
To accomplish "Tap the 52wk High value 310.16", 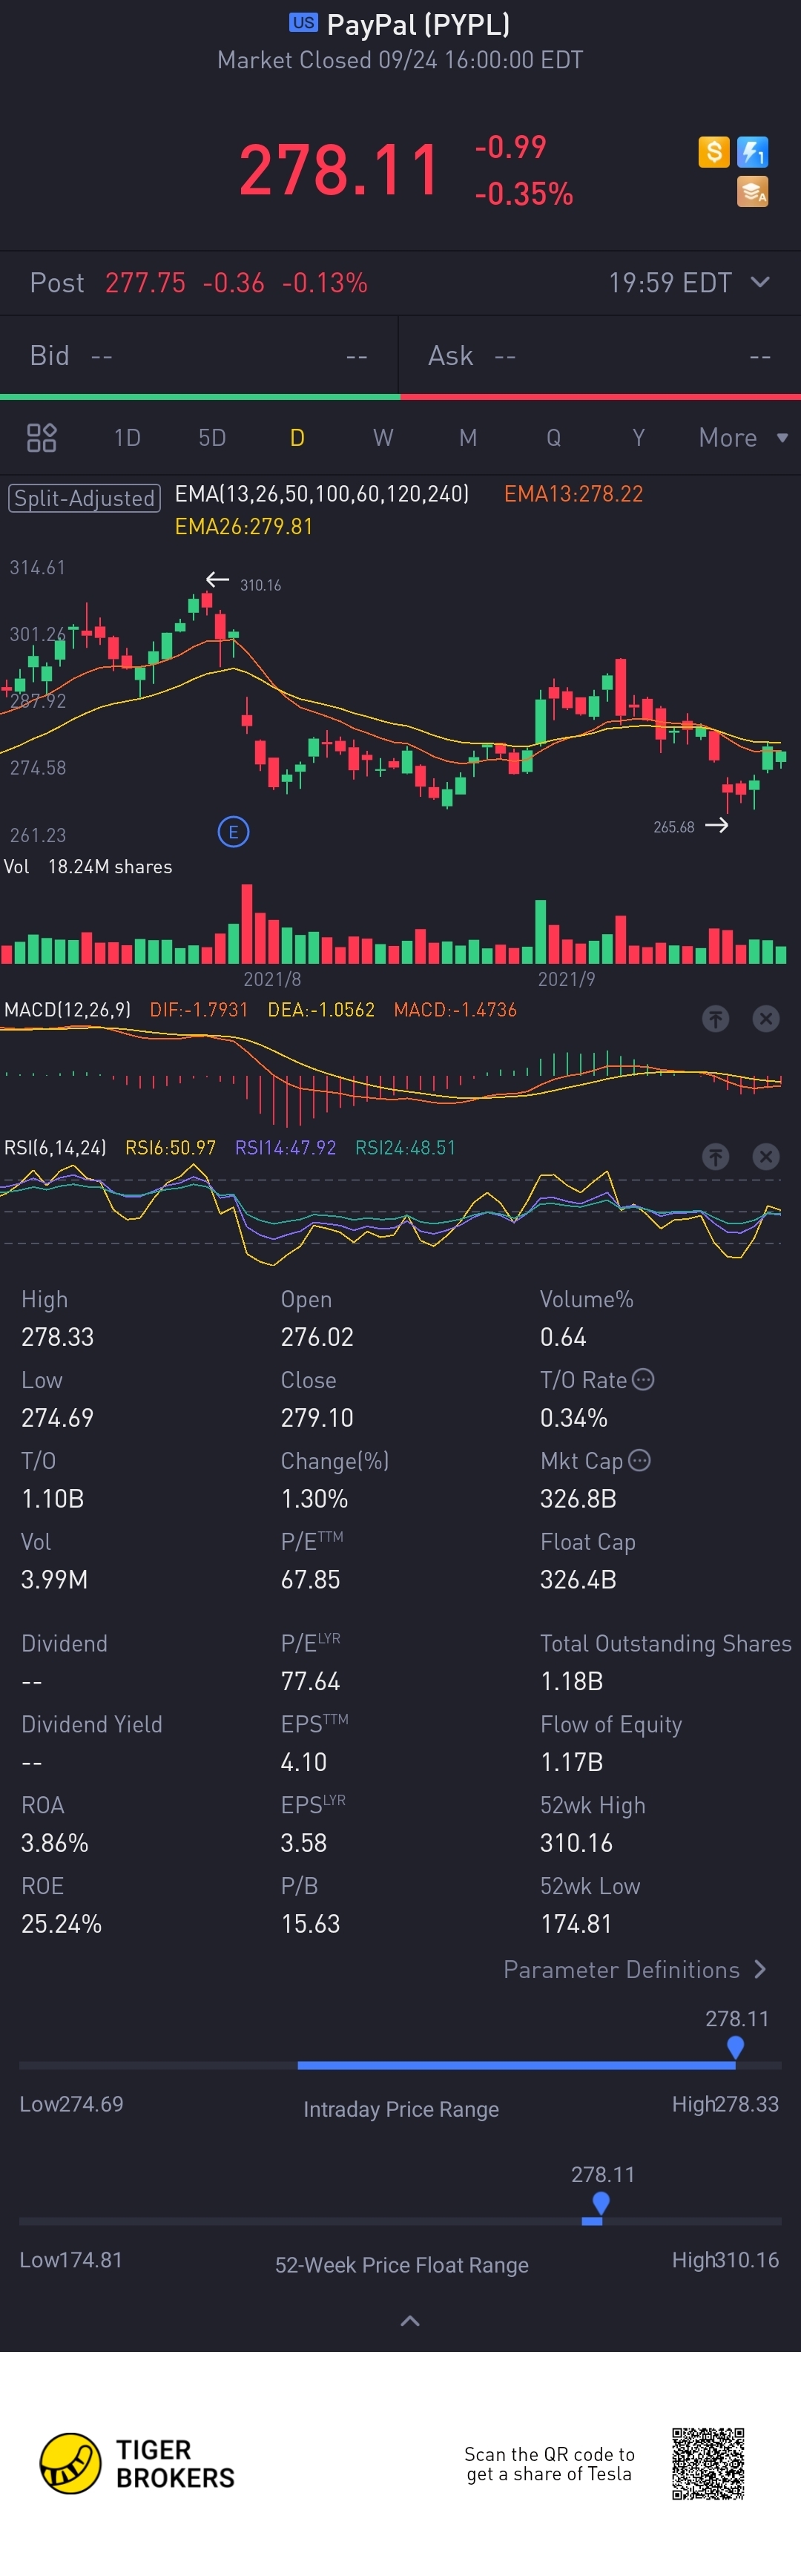I will point(576,1842).
